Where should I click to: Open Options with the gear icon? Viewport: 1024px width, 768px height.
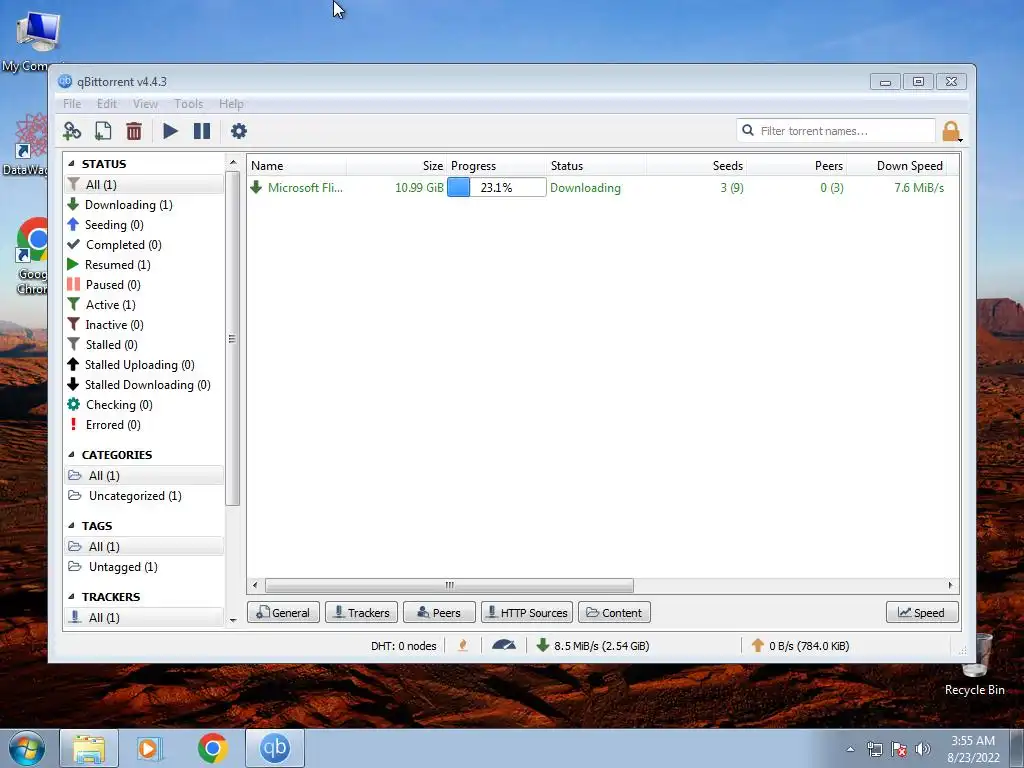click(239, 131)
